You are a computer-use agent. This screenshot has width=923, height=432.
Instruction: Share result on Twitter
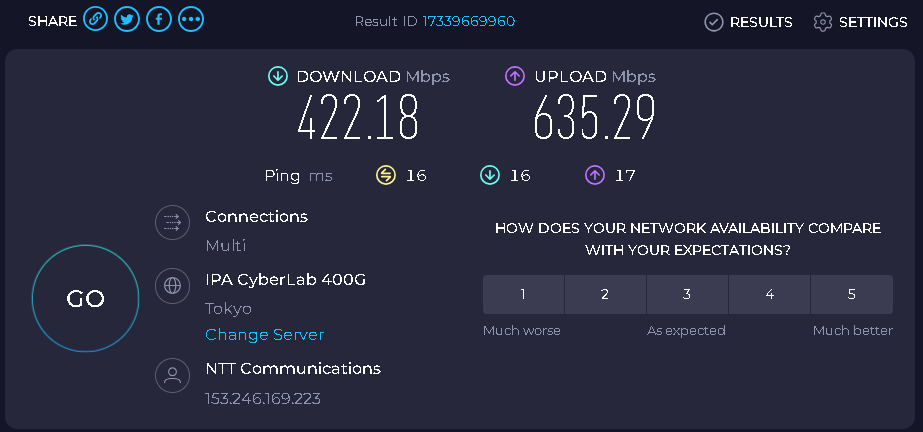(x=127, y=19)
